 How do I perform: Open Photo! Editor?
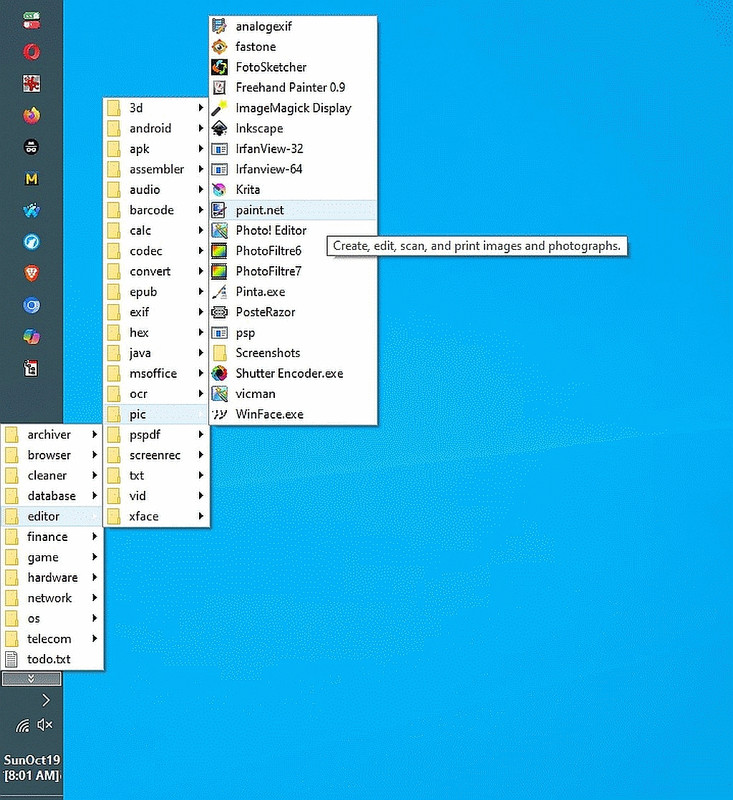[x=293, y=230]
